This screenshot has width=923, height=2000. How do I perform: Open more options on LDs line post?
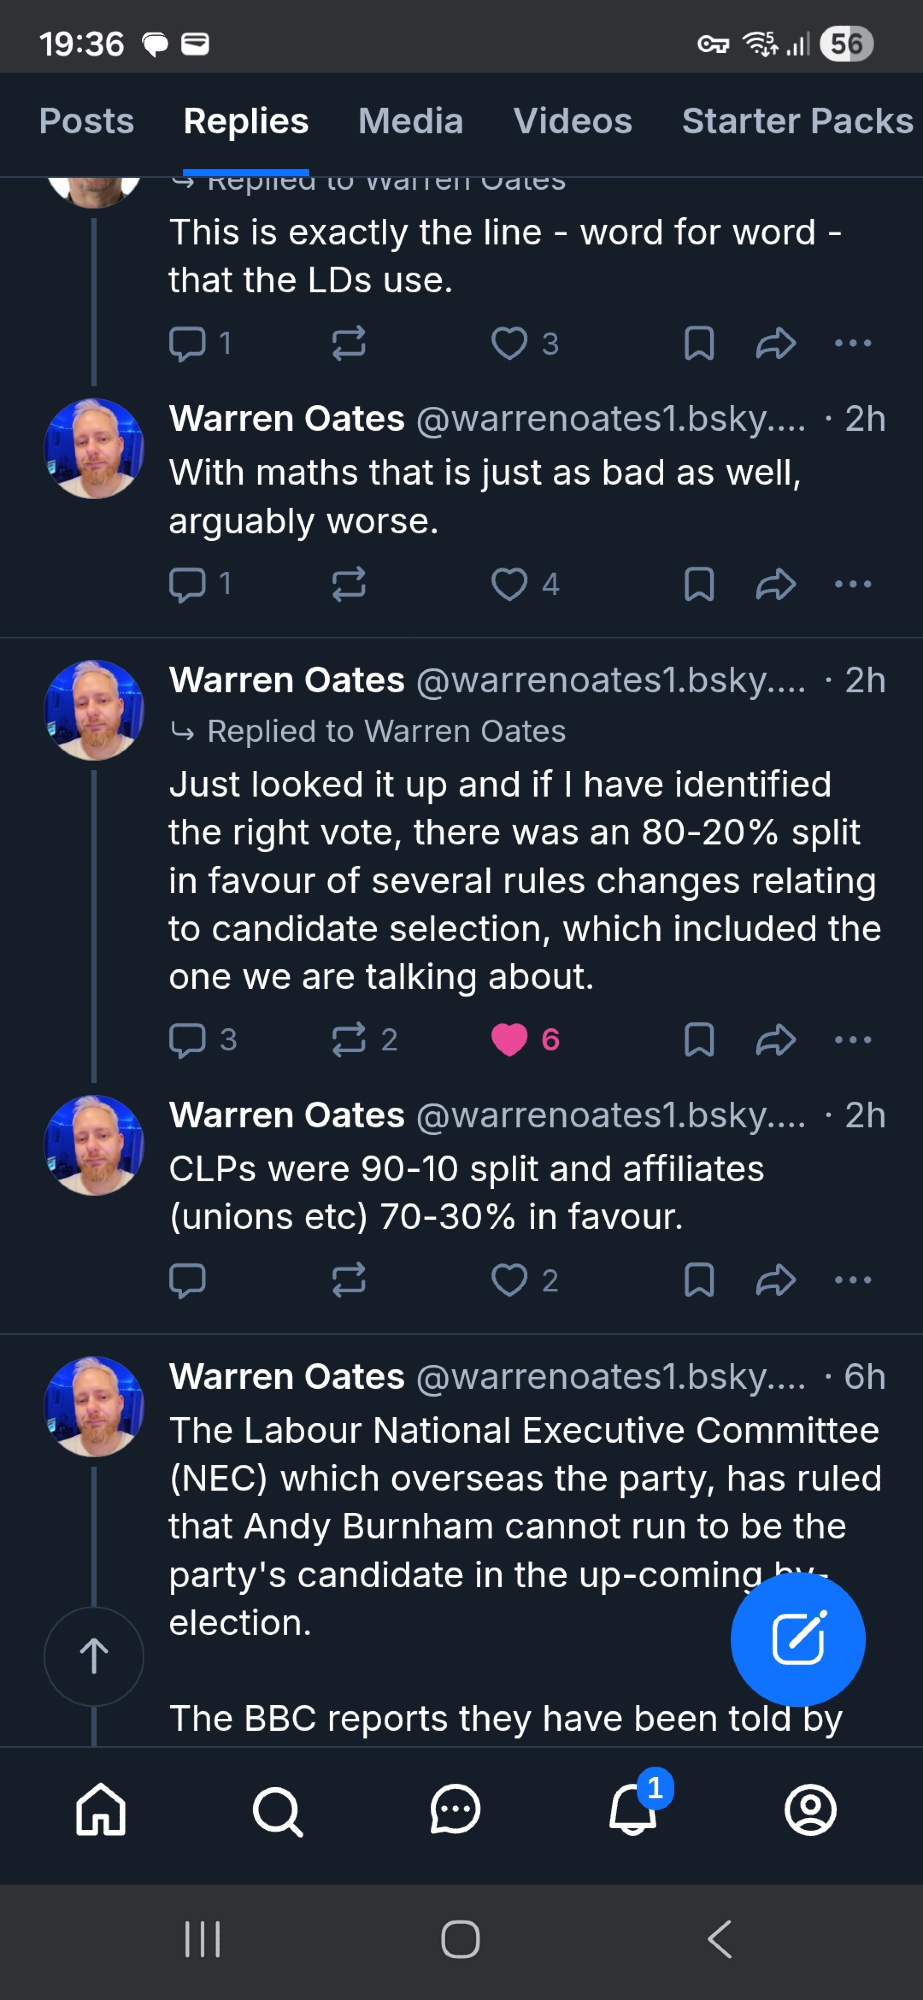[x=853, y=343]
